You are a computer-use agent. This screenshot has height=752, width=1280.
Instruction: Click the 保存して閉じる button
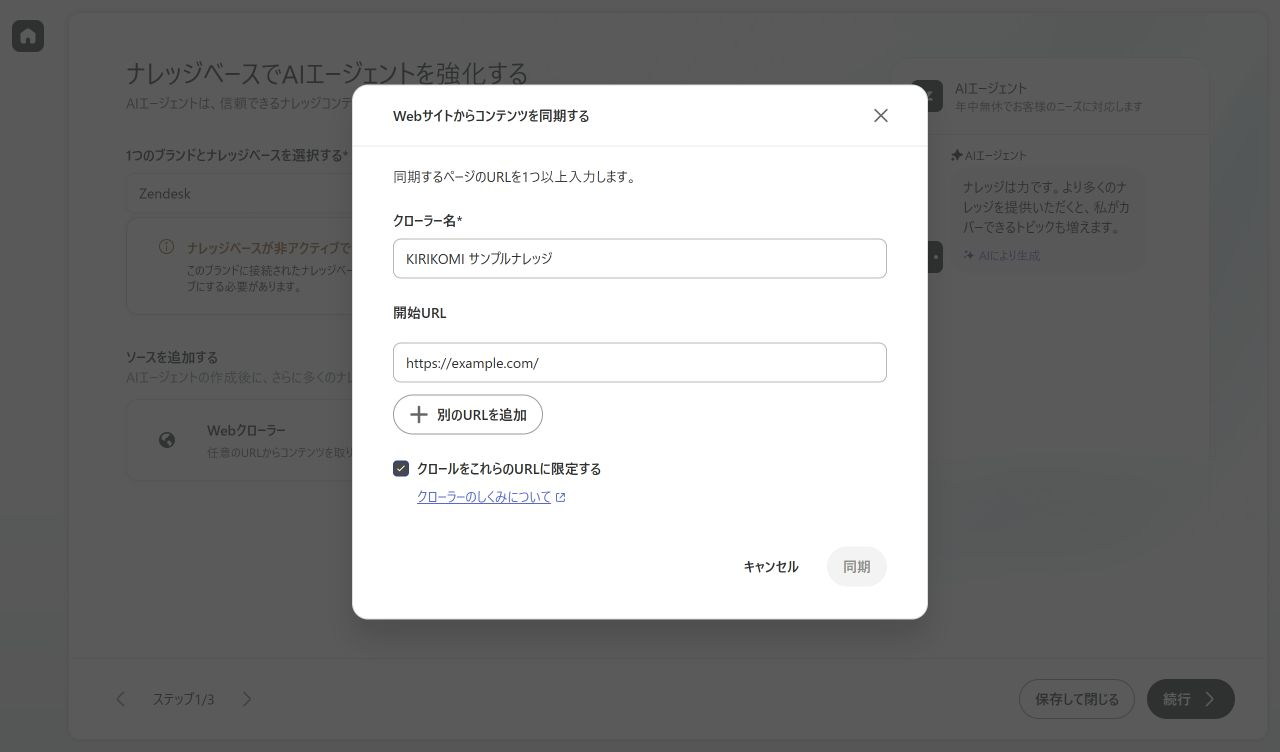[1077, 699]
